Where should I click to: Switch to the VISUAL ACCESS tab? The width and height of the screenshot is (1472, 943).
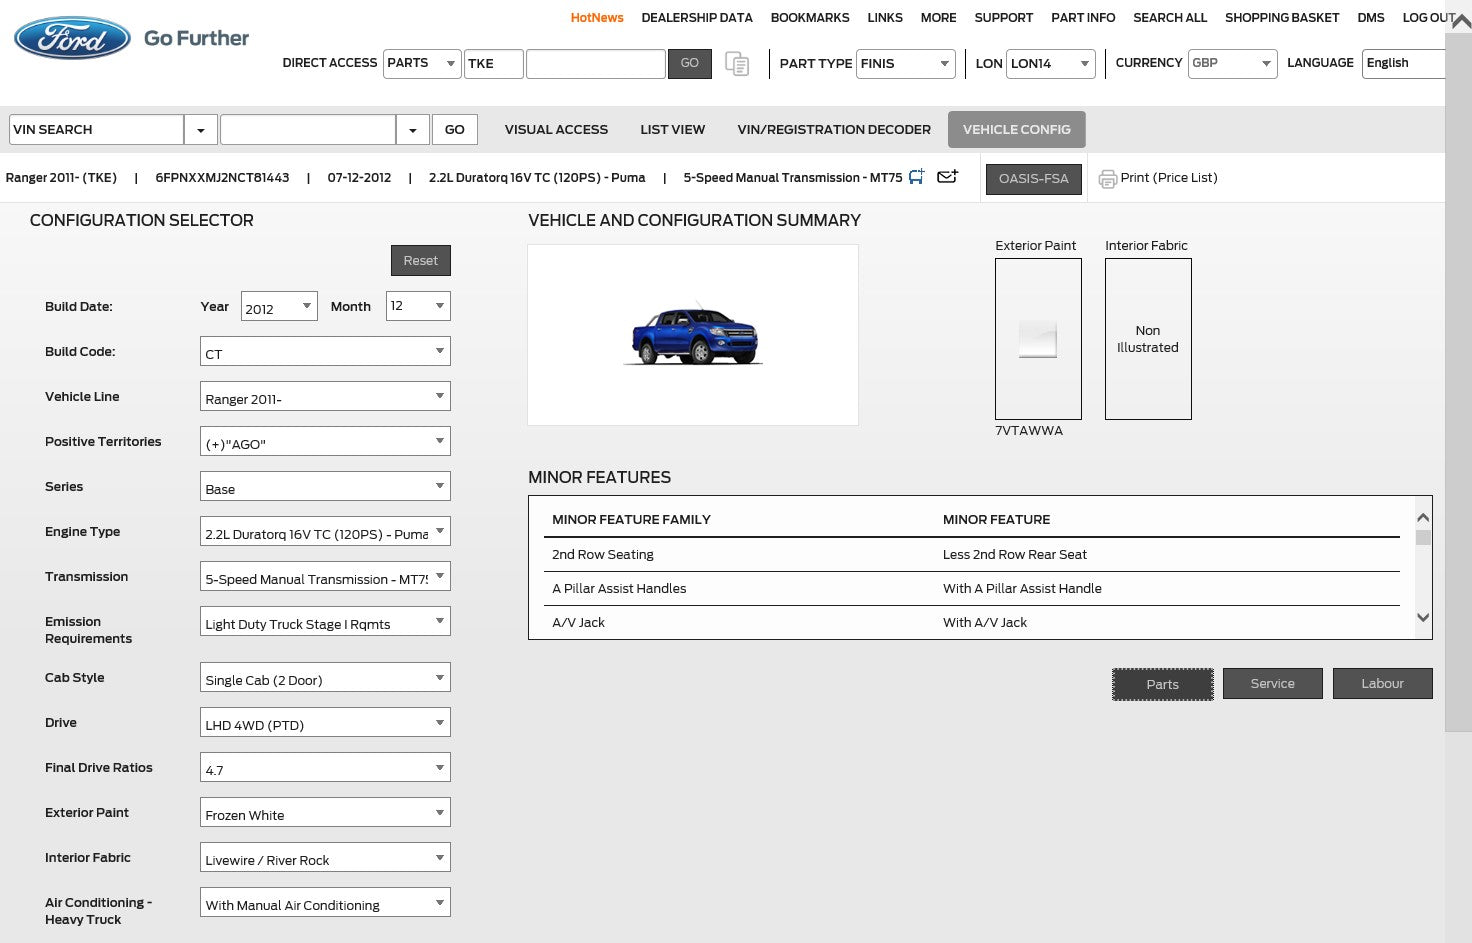556,130
